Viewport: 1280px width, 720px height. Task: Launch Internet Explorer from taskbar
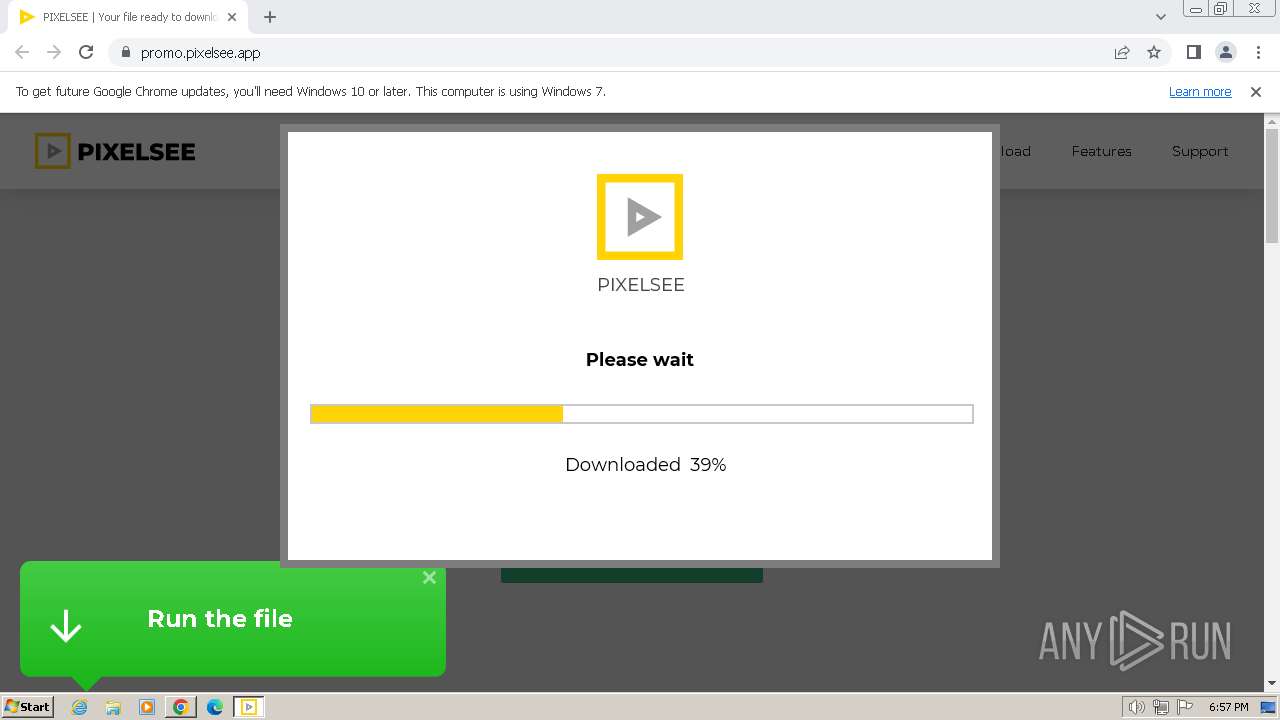(80, 707)
